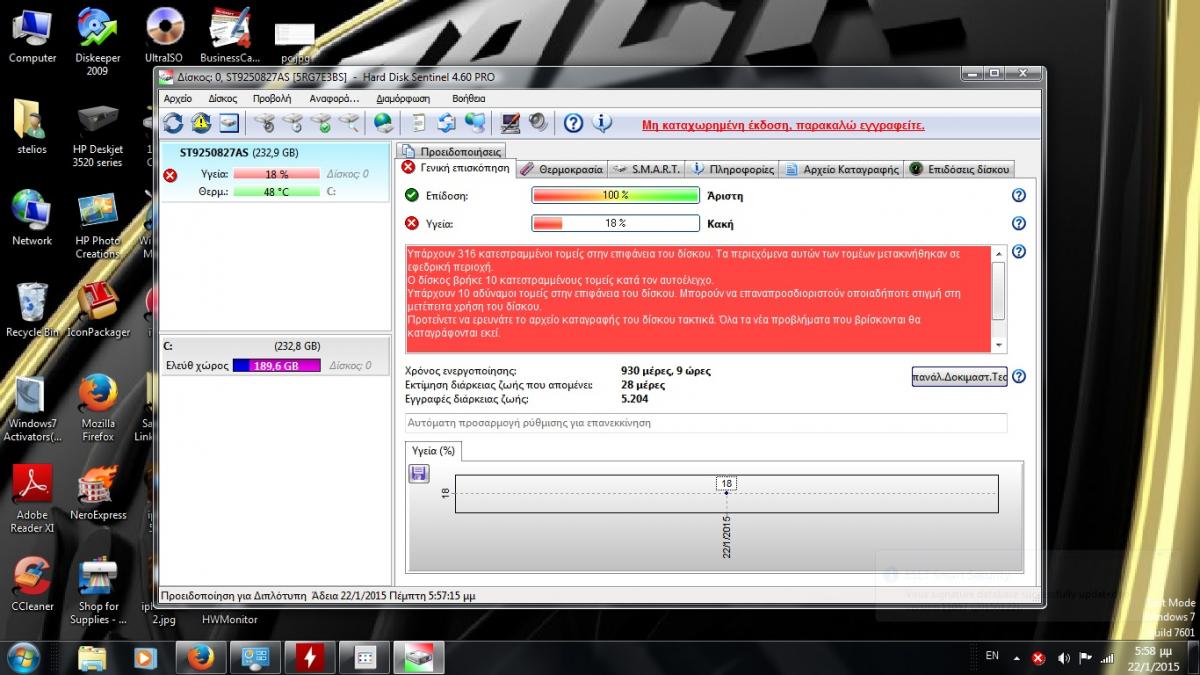The image size is (1200, 675).
Task: Switch to the Αρχείο Καταγραφής tab
Action: point(841,169)
